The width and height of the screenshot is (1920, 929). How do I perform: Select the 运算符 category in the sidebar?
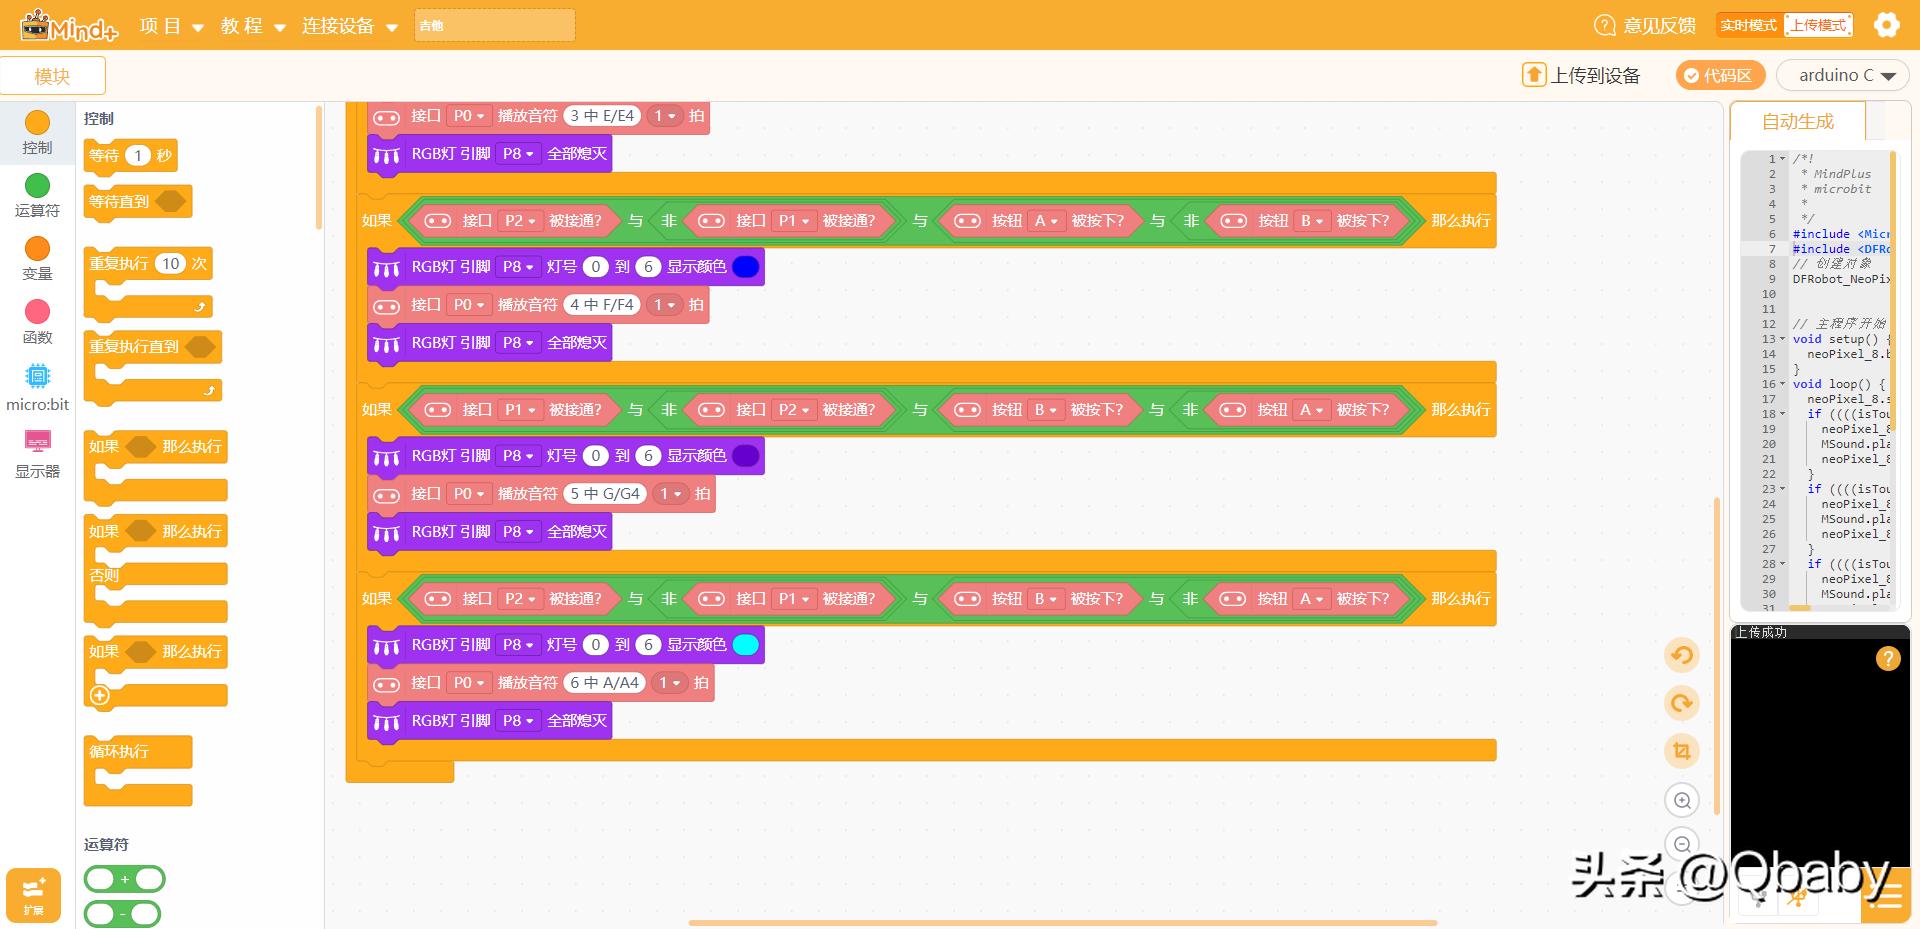pyautogui.click(x=37, y=196)
